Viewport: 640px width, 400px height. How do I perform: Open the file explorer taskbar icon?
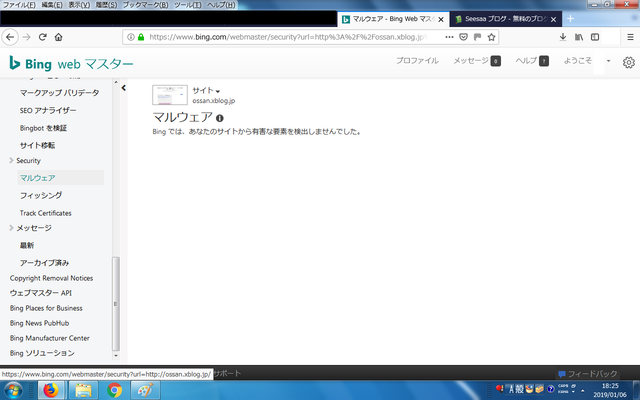[x=83, y=391]
